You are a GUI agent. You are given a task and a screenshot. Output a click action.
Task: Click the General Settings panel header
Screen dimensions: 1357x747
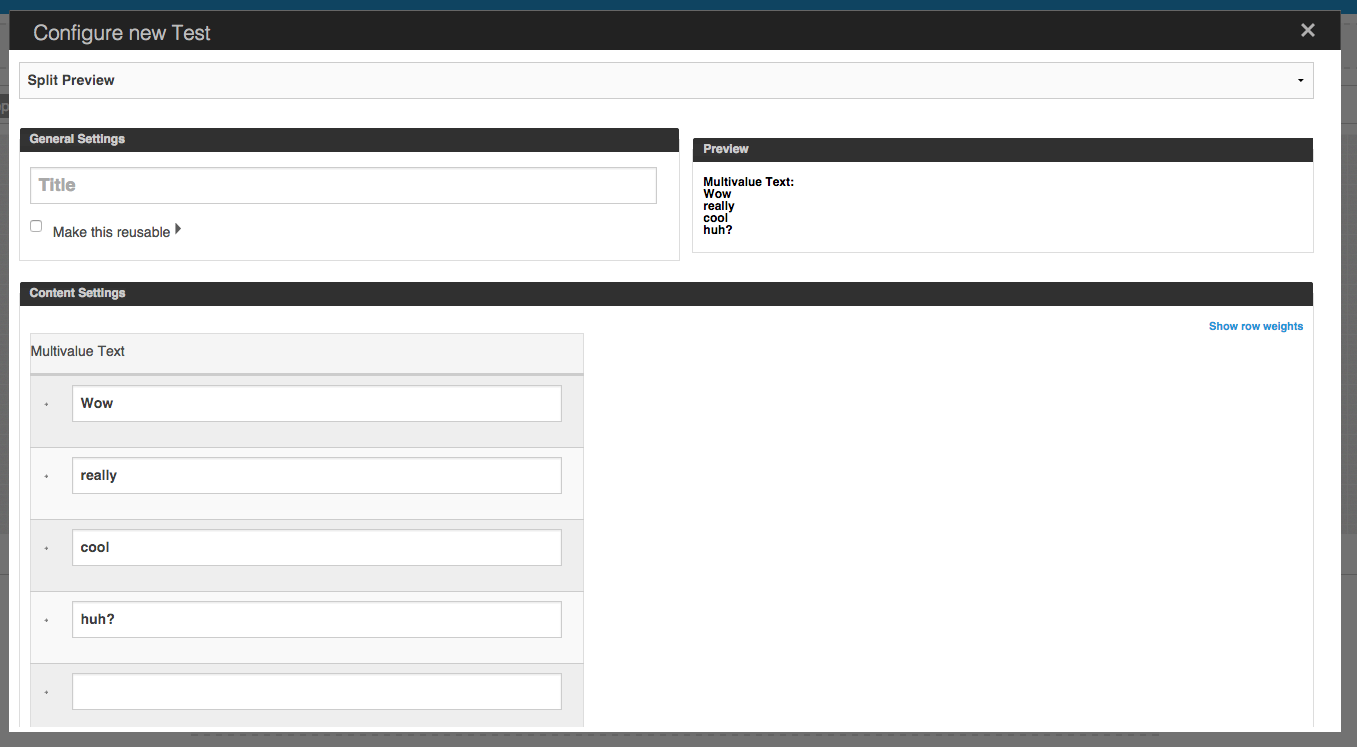click(77, 139)
